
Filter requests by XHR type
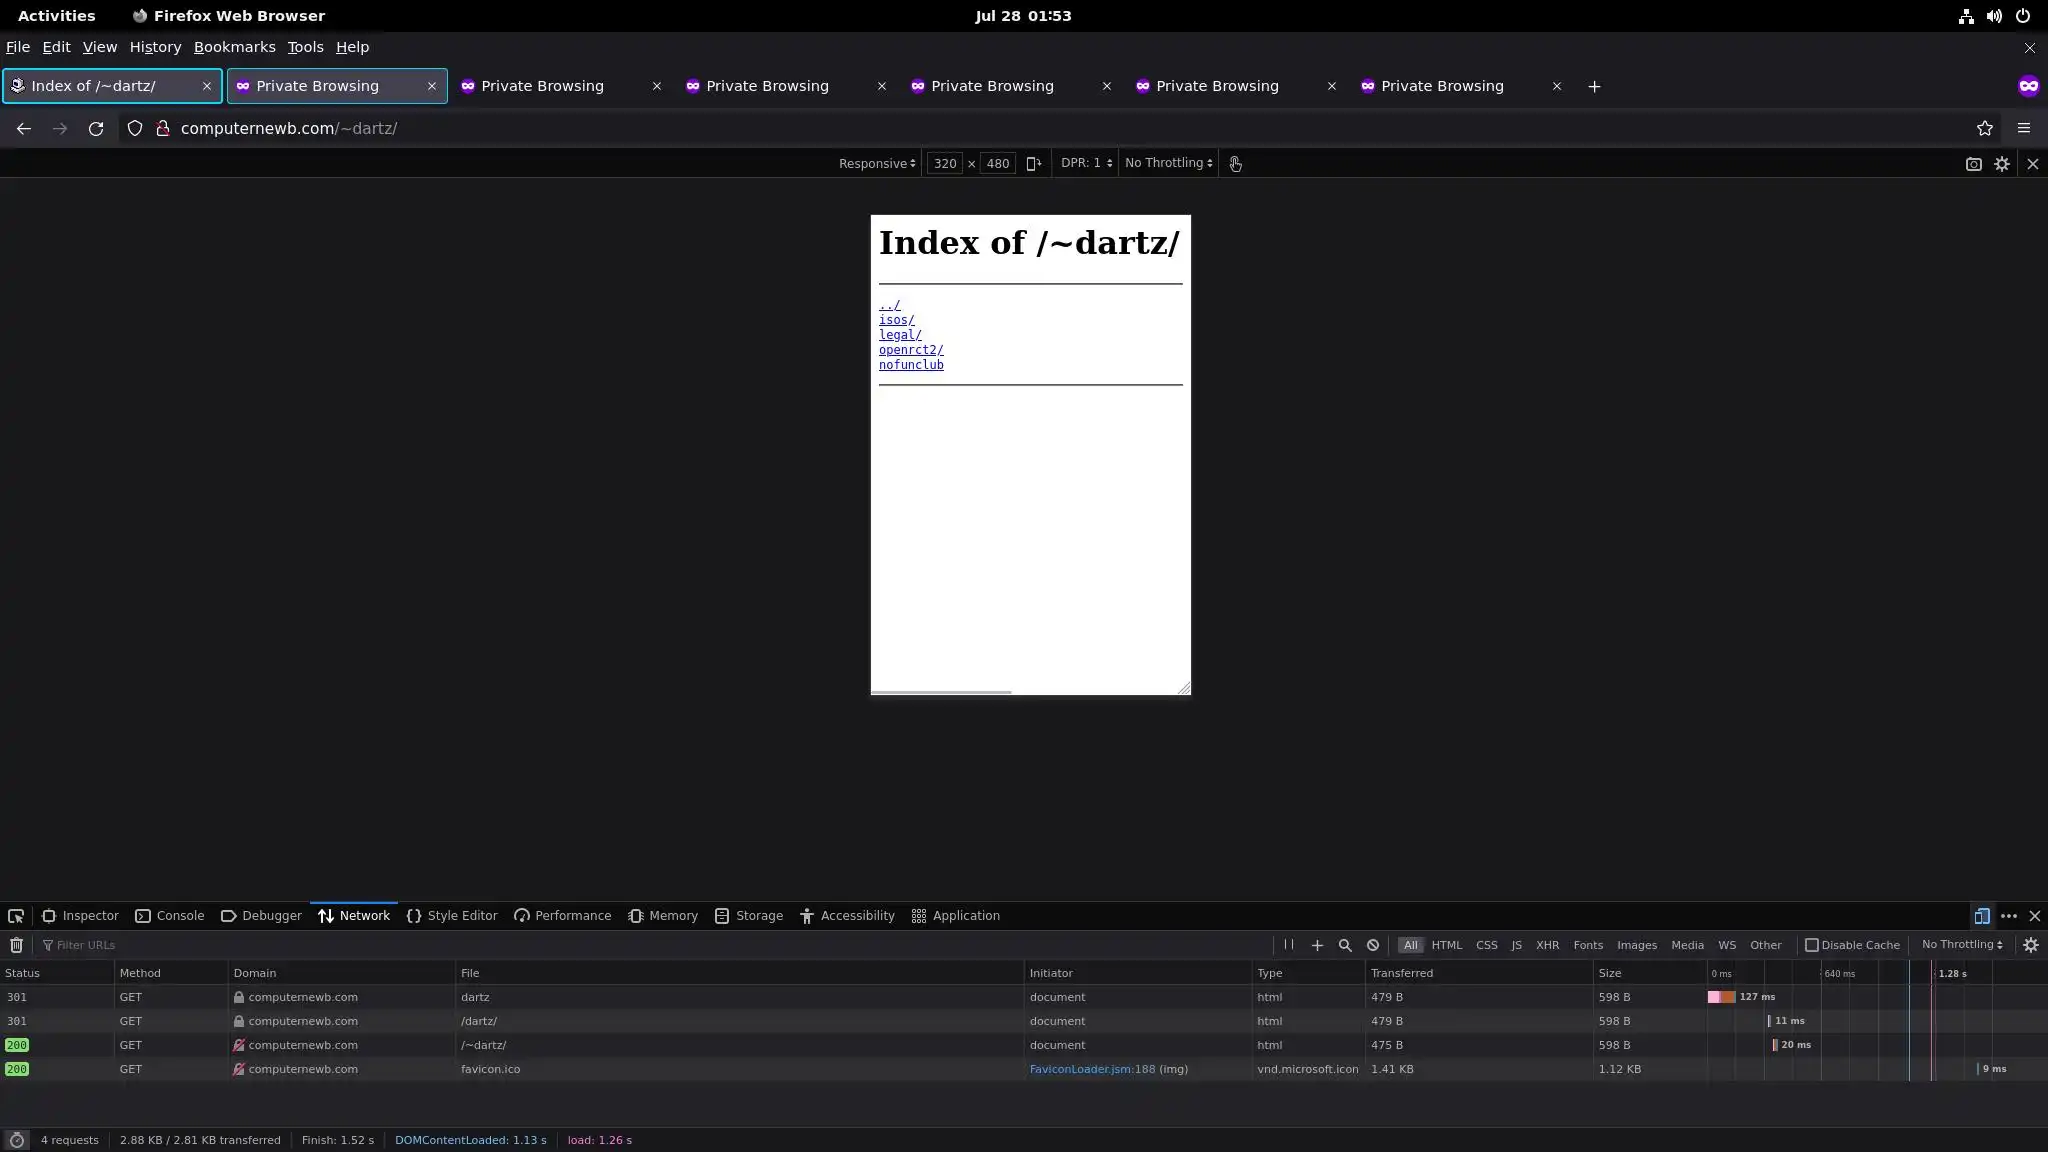pyautogui.click(x=1547, y=945)
